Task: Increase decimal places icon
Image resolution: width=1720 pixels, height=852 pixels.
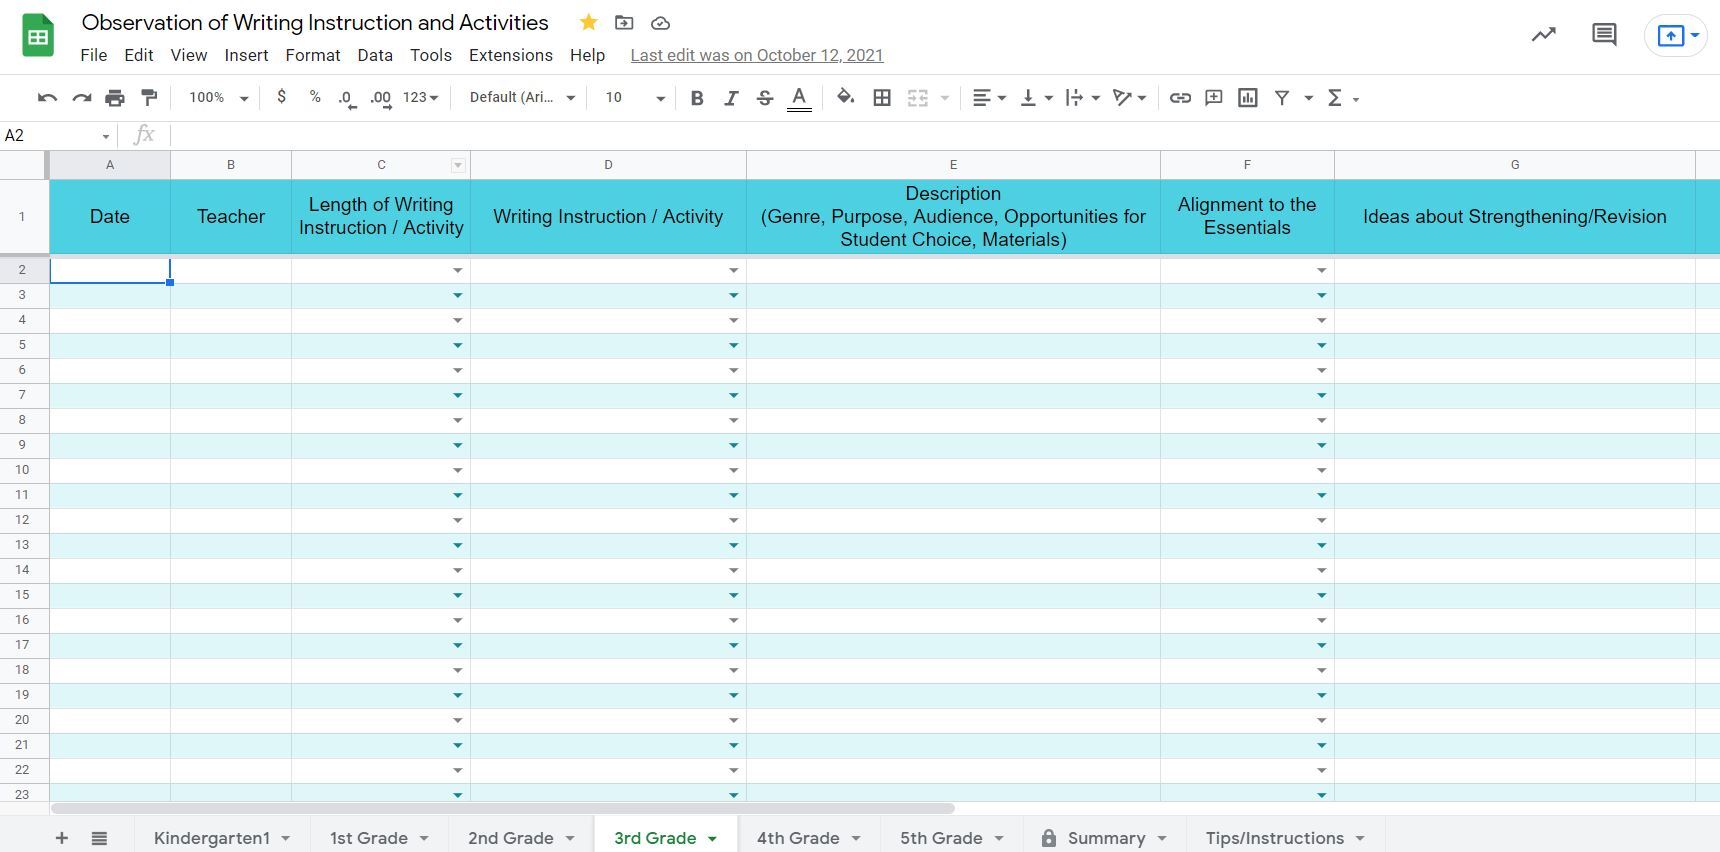Action: [x=381, y=98]
